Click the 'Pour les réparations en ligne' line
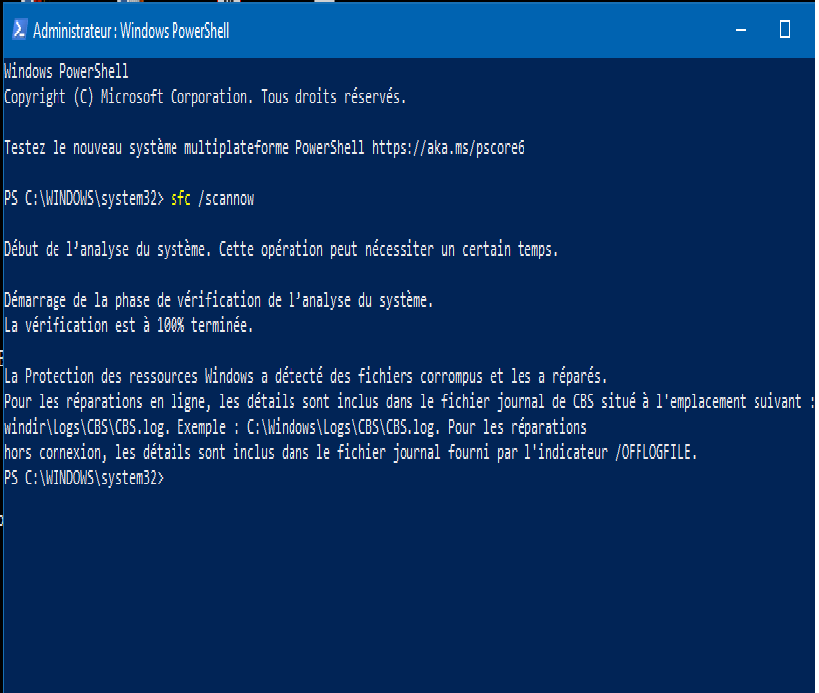Image resolution: width=819 pixels, height=693 pixels. (409, 402)
